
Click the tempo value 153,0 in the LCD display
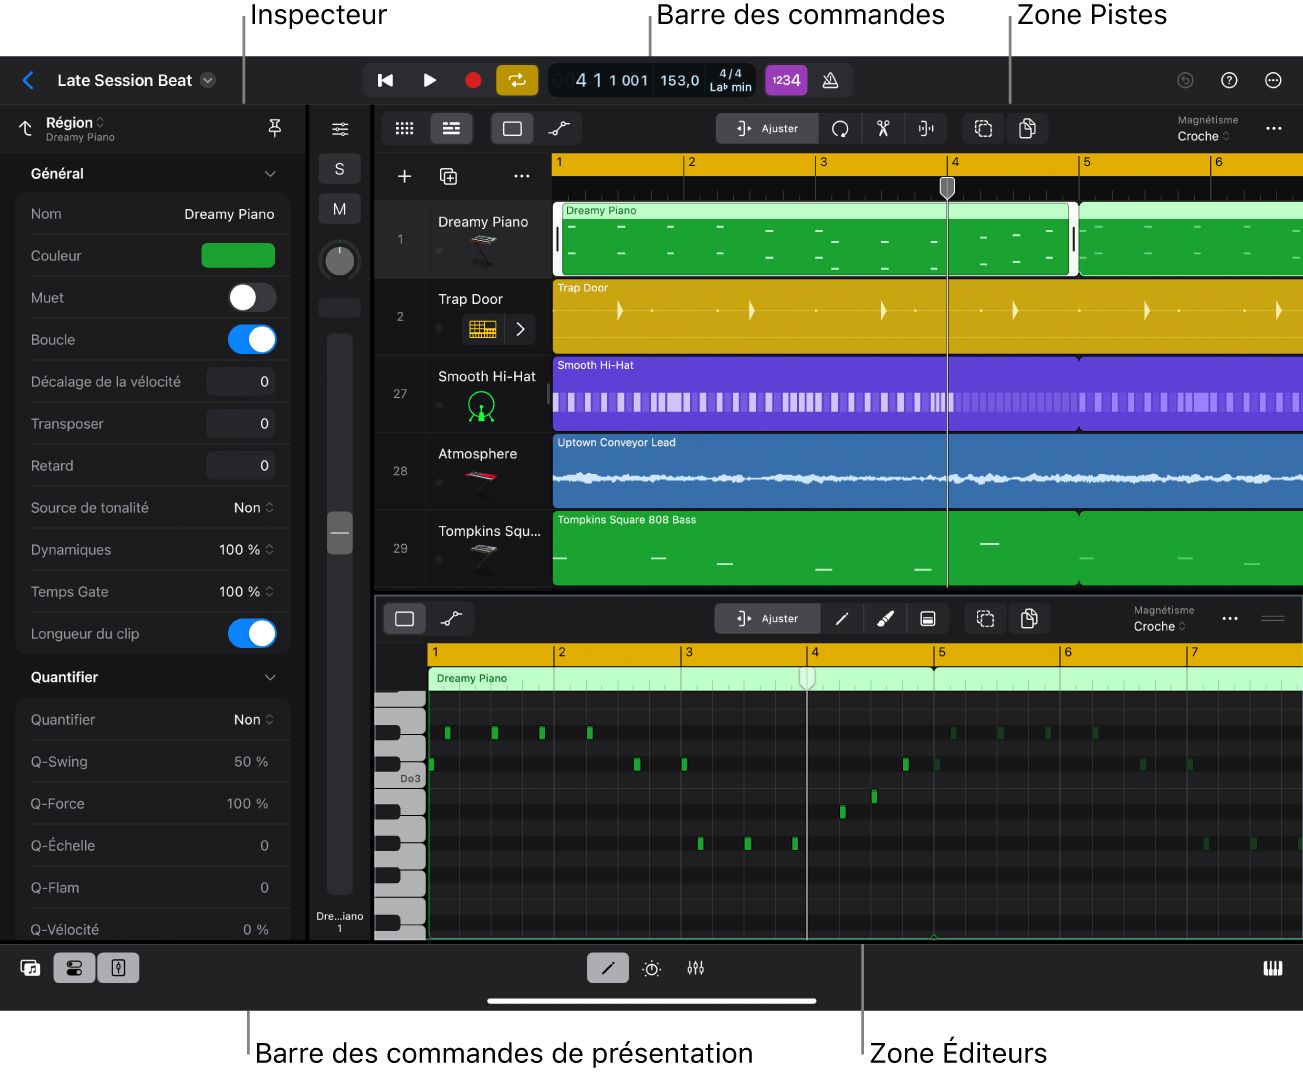(x=678, y=80)
